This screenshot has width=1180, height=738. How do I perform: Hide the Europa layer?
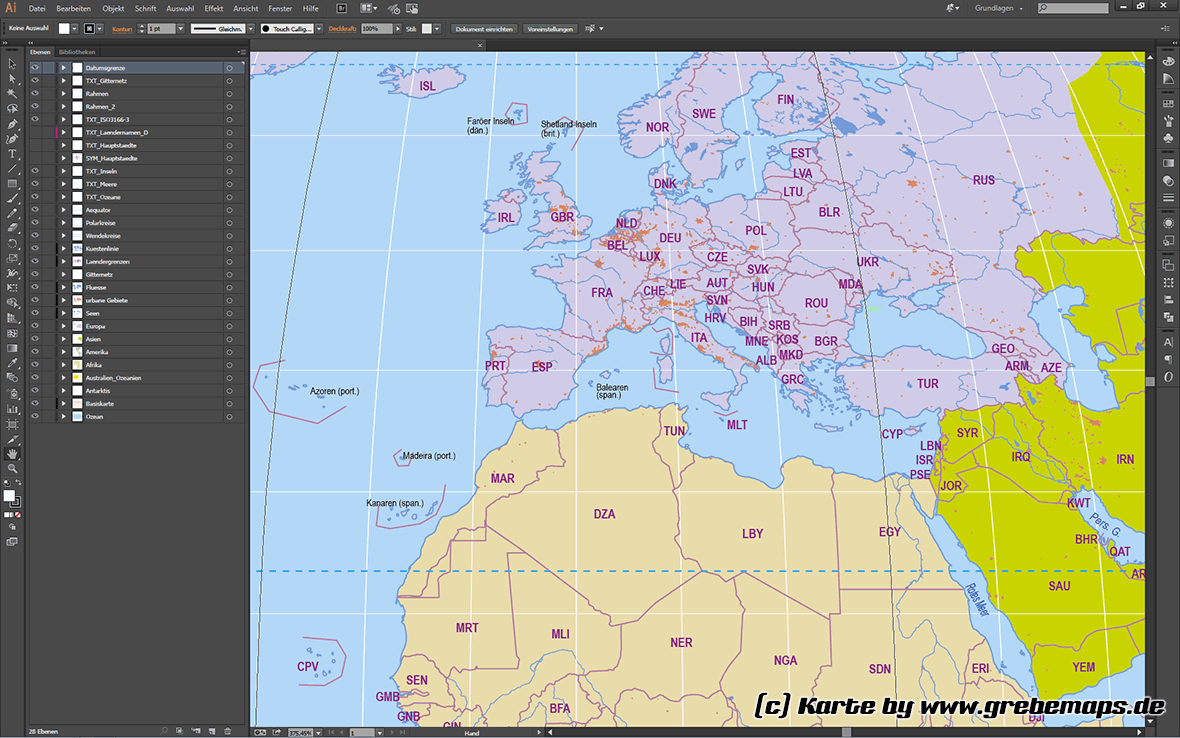pos(35,326)
